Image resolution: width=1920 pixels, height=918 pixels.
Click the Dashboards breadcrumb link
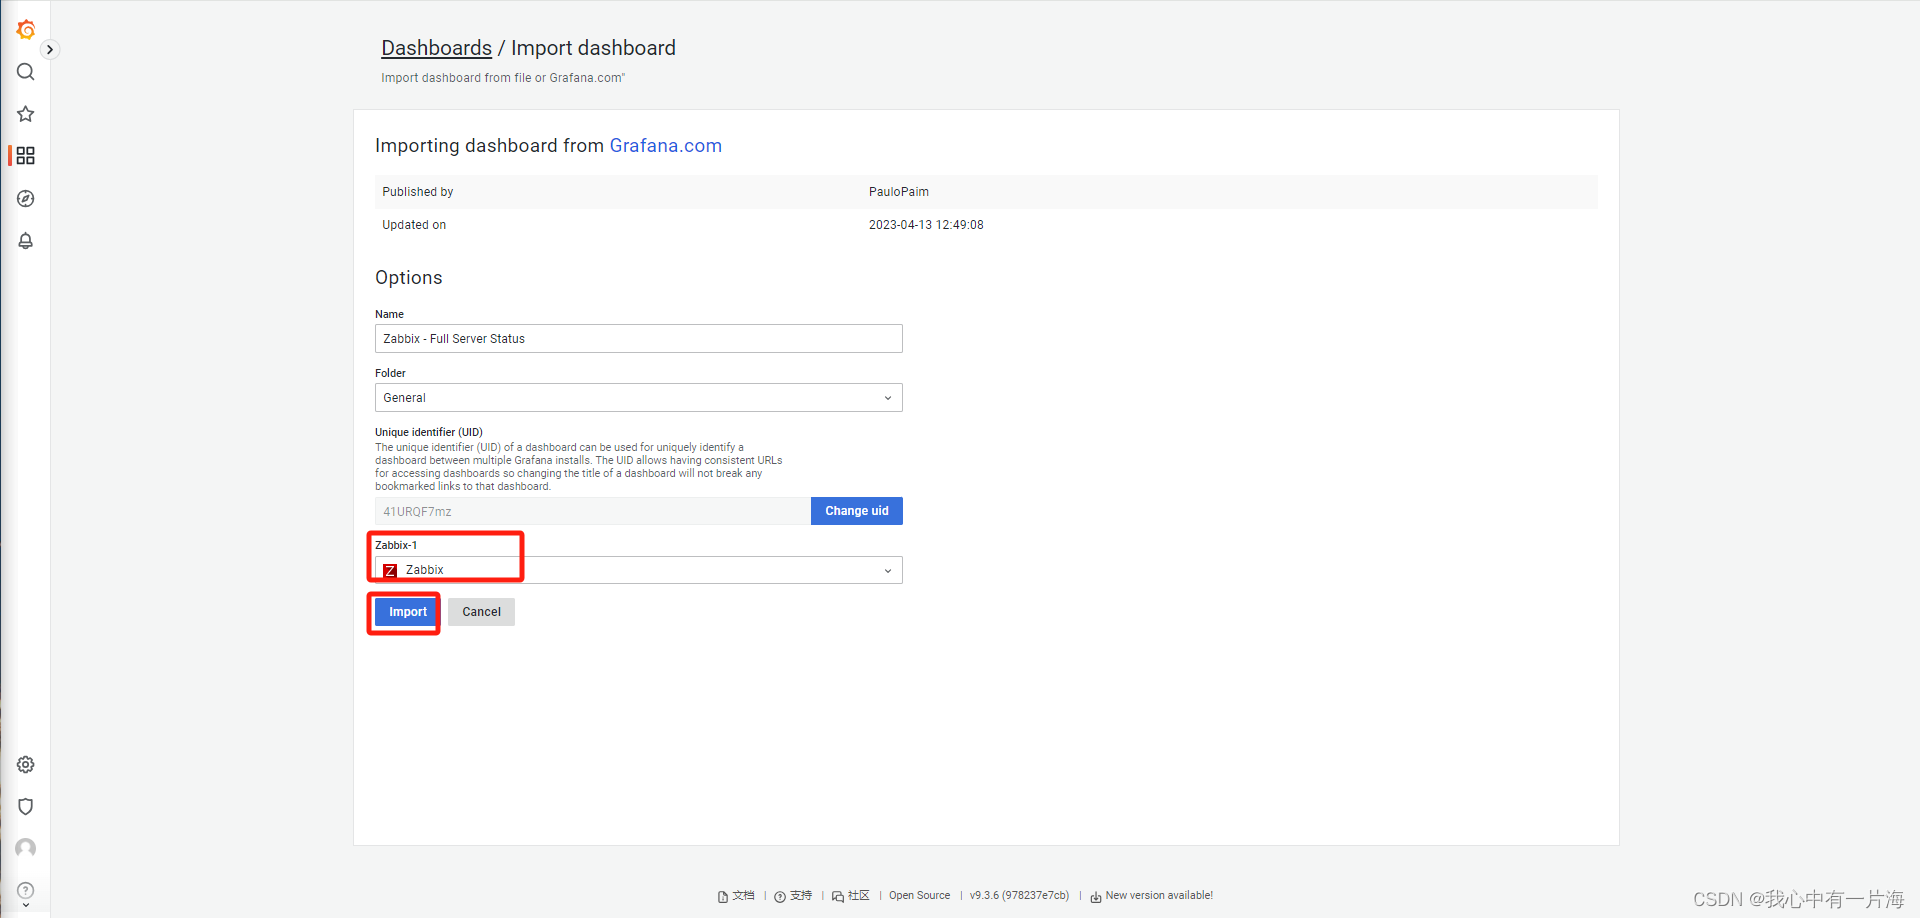[436, 48]
